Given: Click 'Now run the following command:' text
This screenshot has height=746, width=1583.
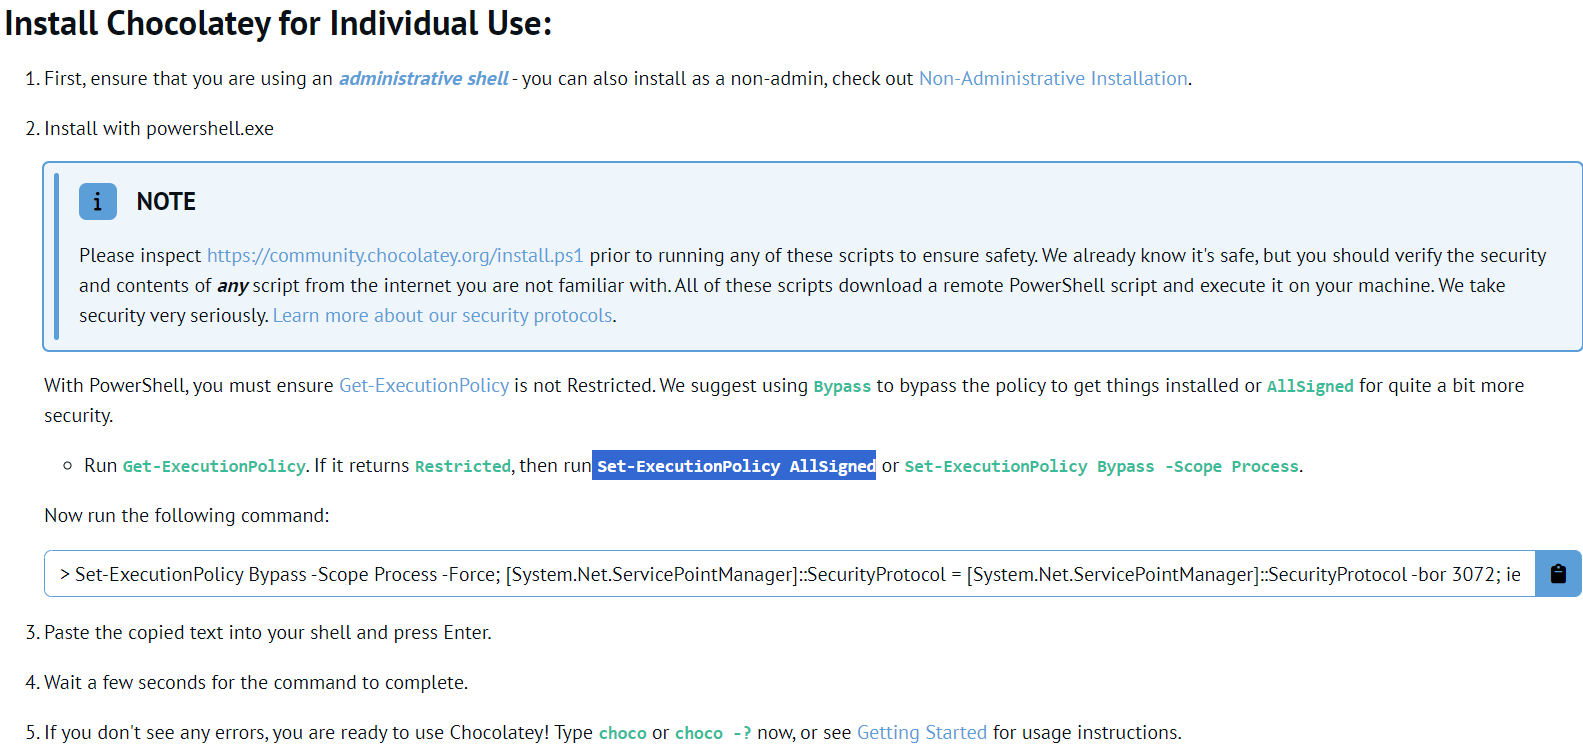Looking at the screenshot, I should pyautogui.click(x=187, y=516).
